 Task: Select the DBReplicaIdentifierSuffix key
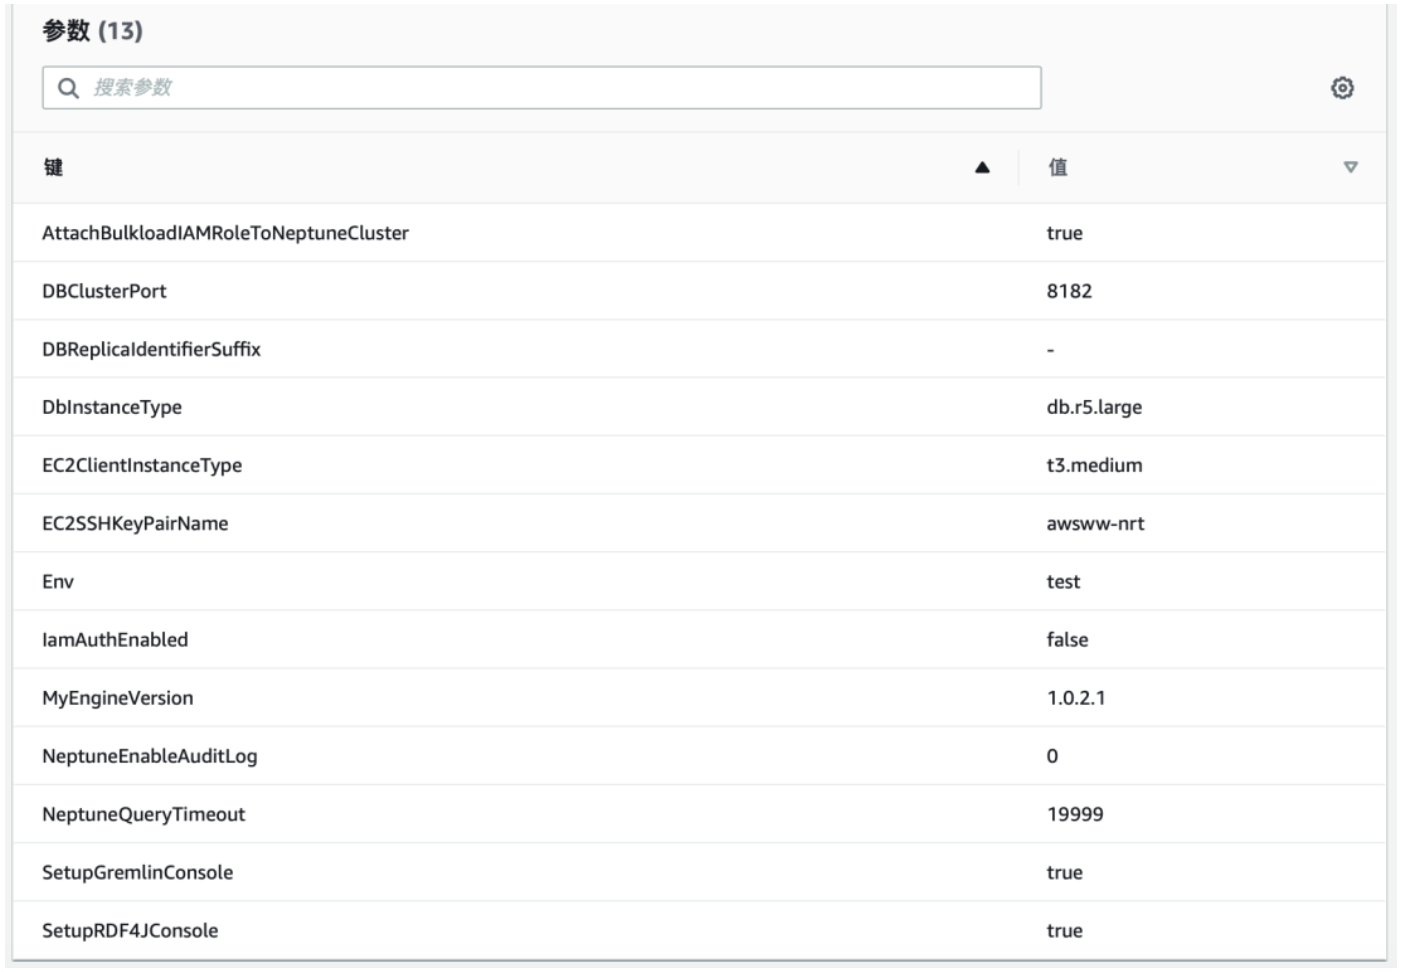(151, 349)
